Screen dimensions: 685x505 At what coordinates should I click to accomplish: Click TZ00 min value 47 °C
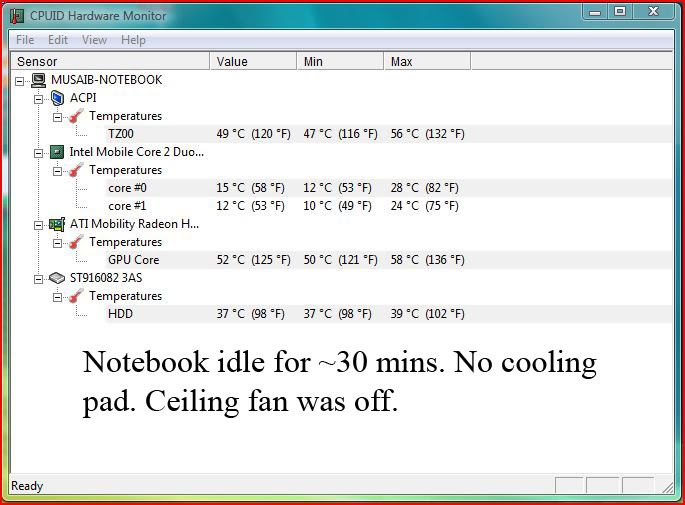[340, 134]
